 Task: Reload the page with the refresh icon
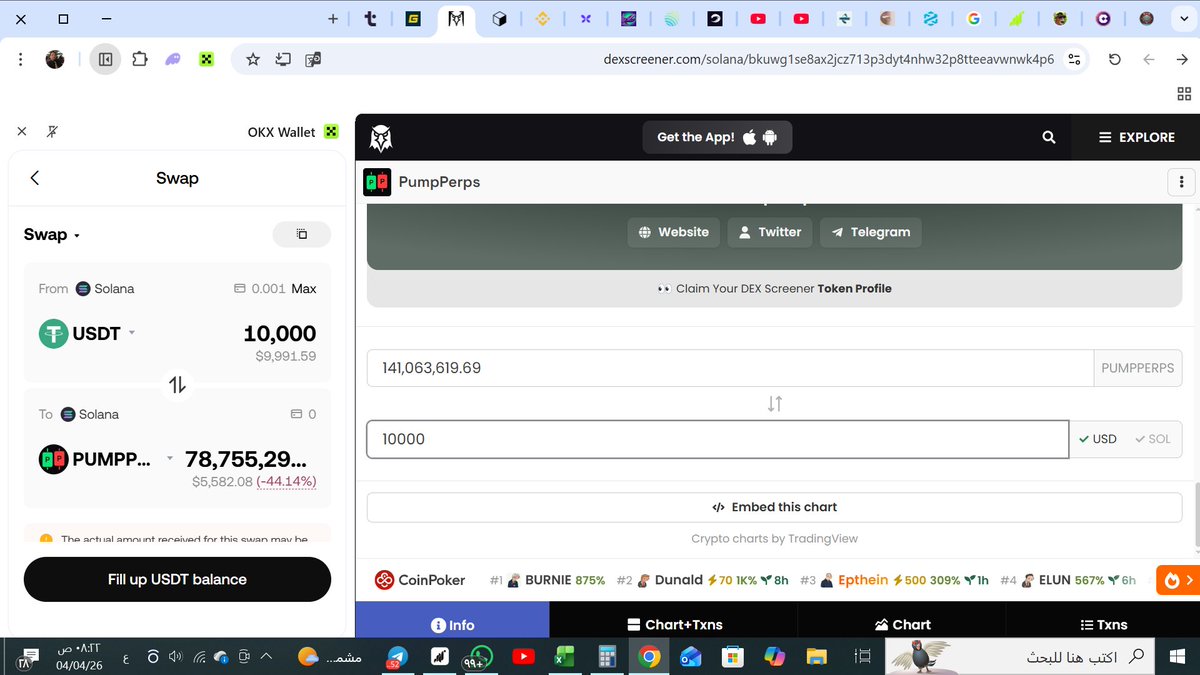click(x=1115, y=60)
